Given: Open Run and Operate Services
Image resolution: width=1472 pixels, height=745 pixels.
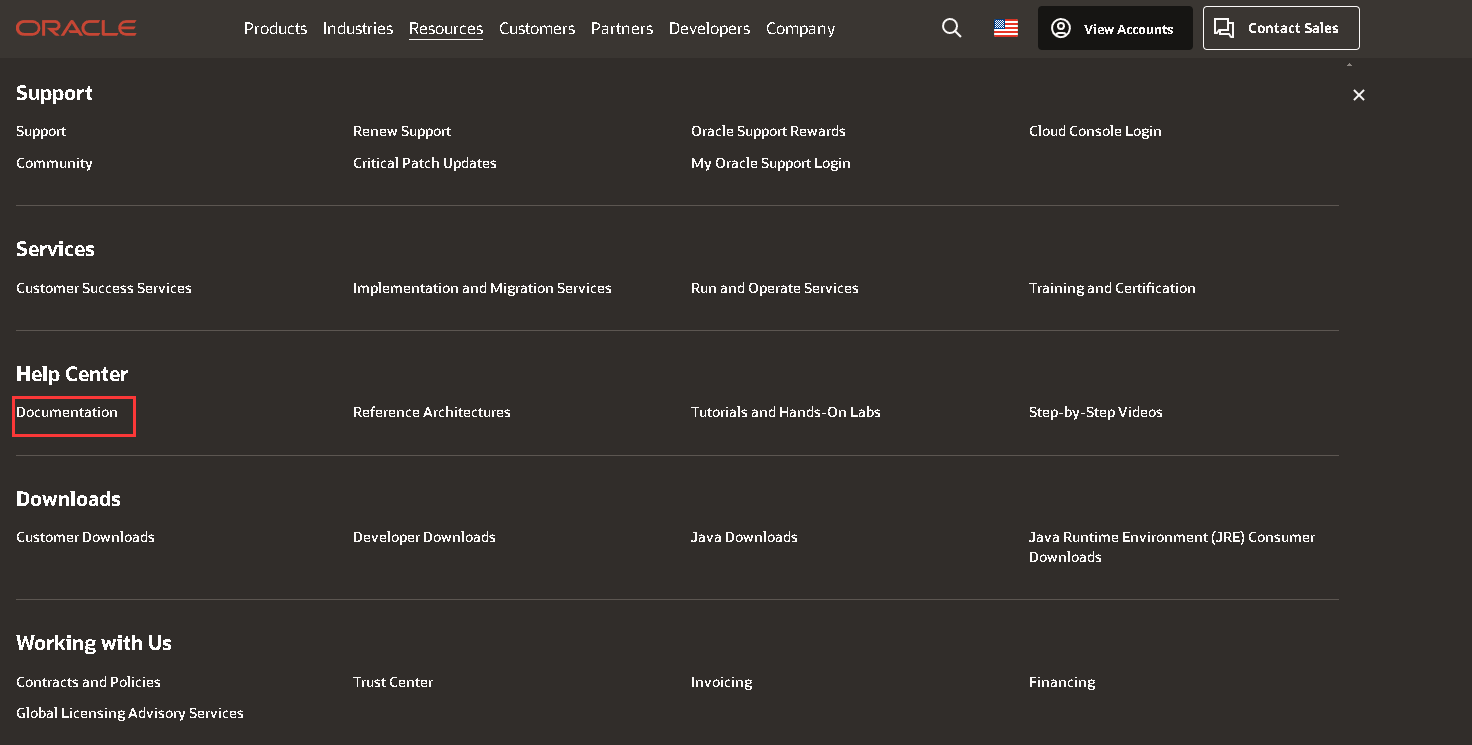Looking at the screenshot, I should pos(775,288).
